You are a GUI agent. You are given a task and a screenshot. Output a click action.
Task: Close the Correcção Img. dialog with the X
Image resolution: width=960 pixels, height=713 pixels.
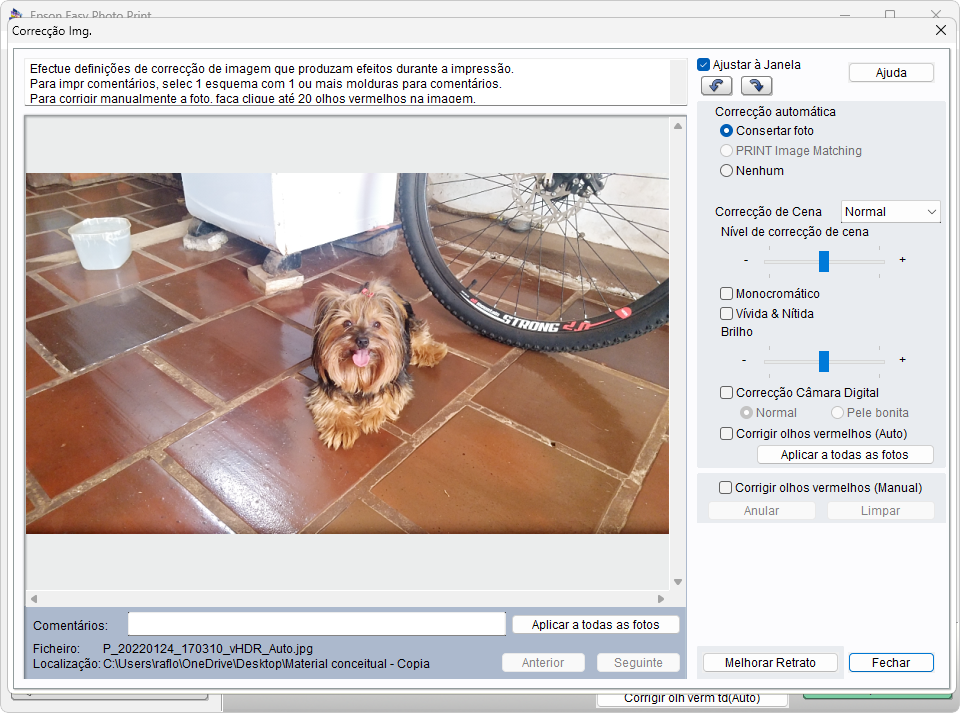[x=941, y=30]
